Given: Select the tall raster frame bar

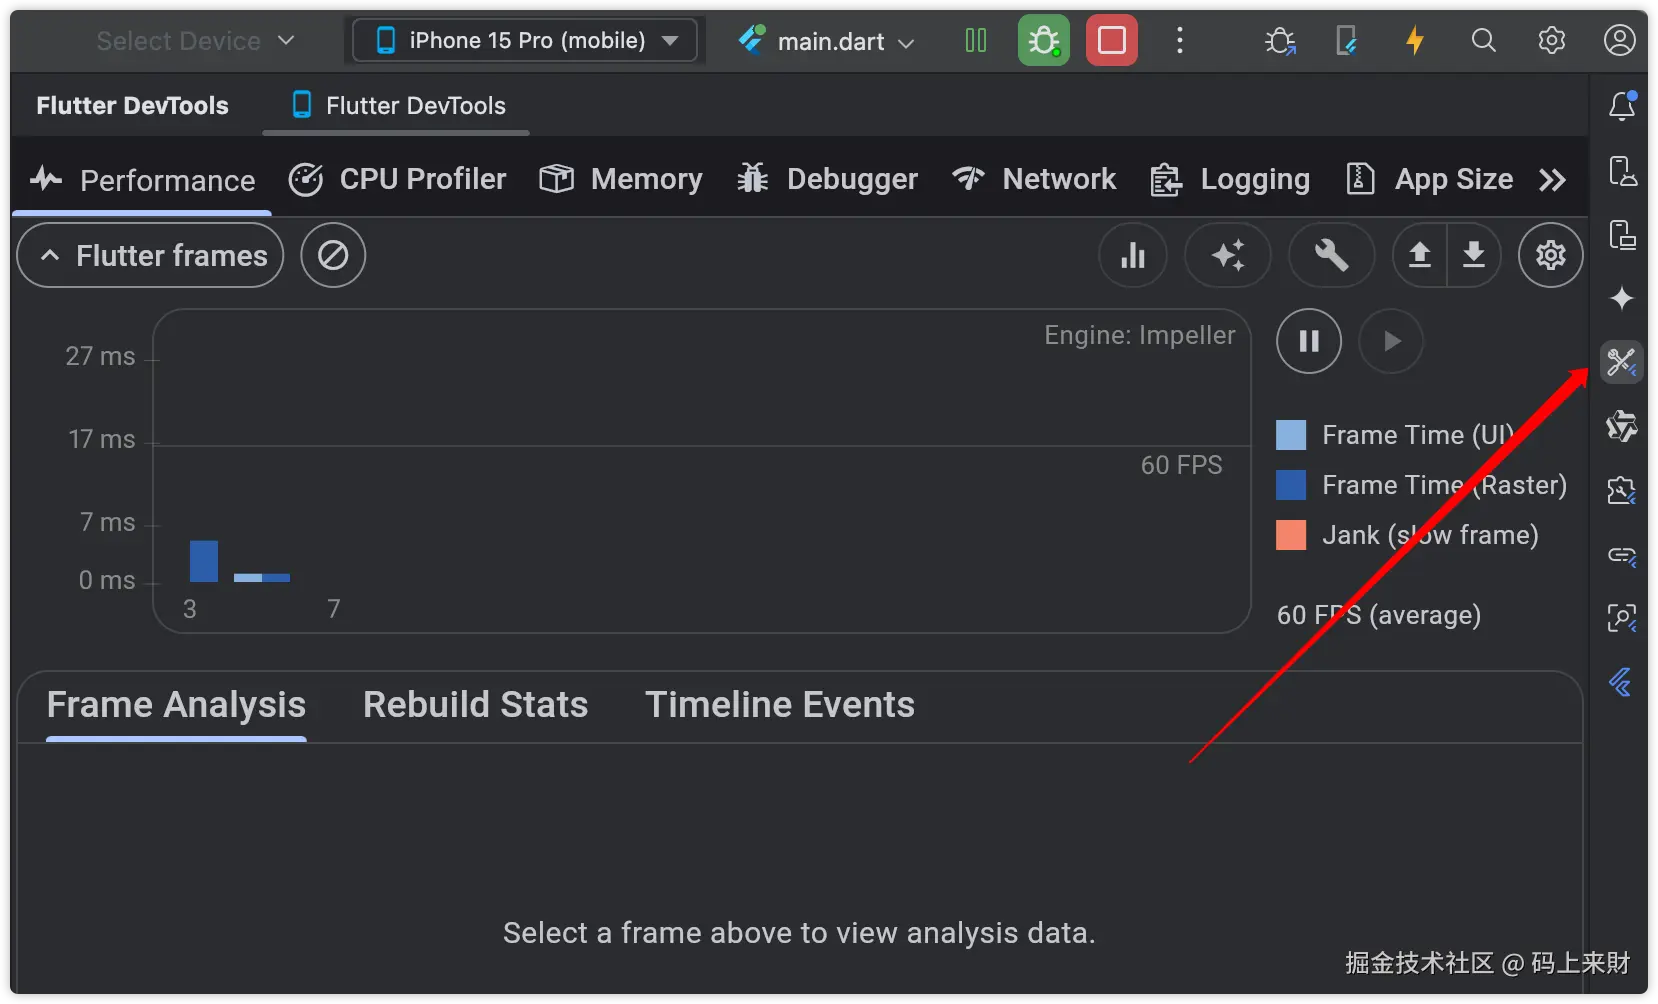Looking at the screenshot, I should pyautogui.click(x=204, y=561).
